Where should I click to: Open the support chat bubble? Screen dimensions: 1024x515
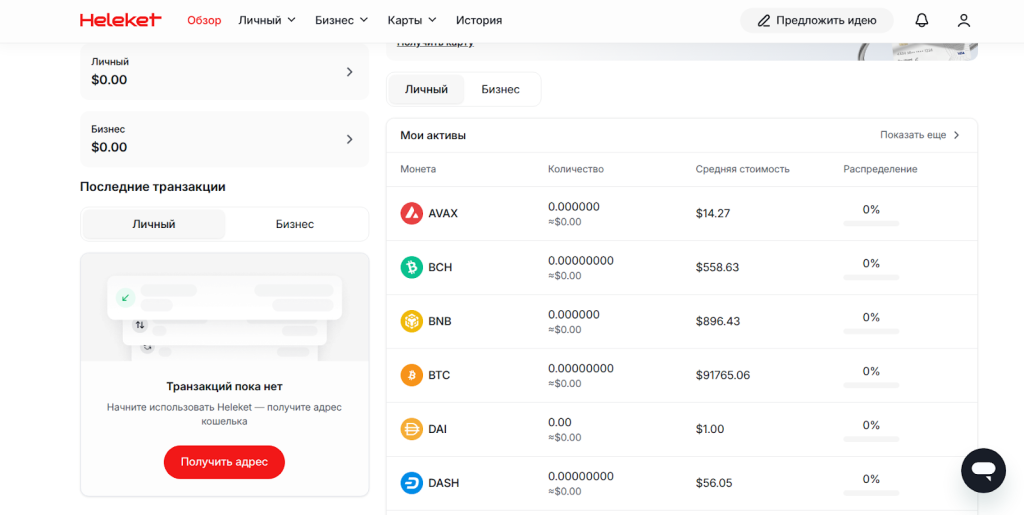point(982,470)
